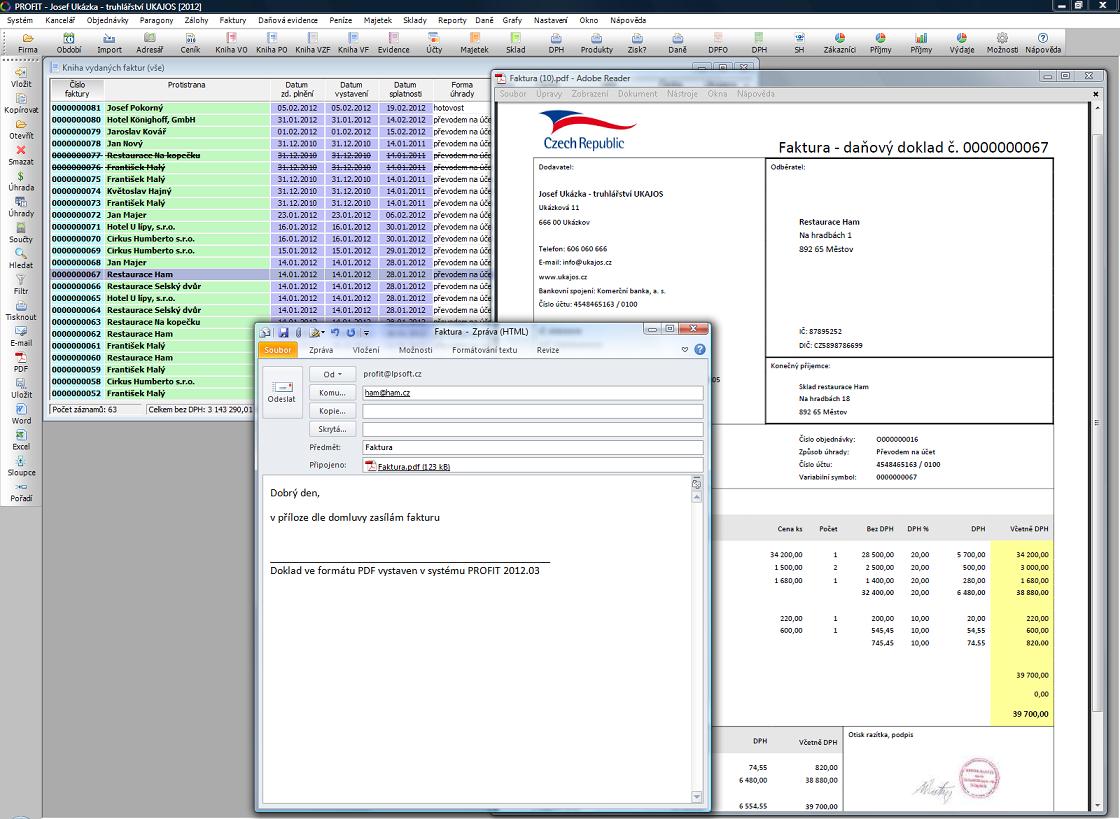1120x819 pixels.
Task: Switch to the Vložení ribbon tab
Action: click(x=366, y=350)
